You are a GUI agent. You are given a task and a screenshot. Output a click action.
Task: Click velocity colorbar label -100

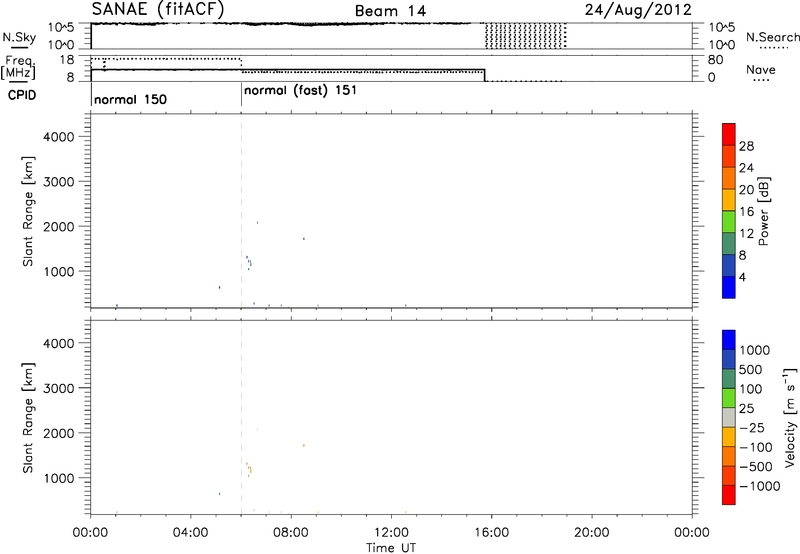756,447
